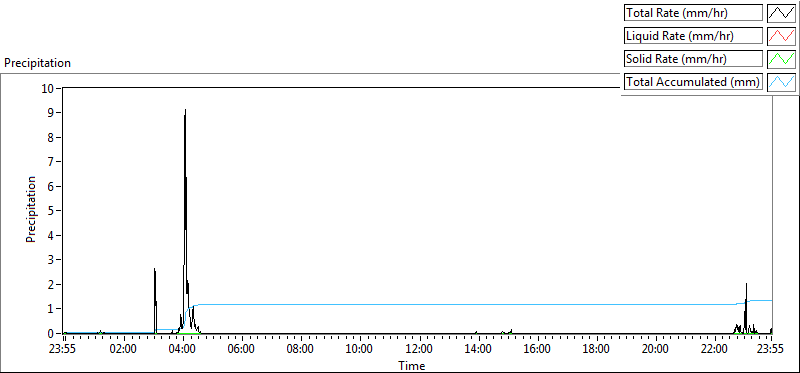Image resolution: width=800 pixels, height=373 pixels.
Task: Click the late spike near 23:00
Action: pyautogui.click(x=746, y=284)
